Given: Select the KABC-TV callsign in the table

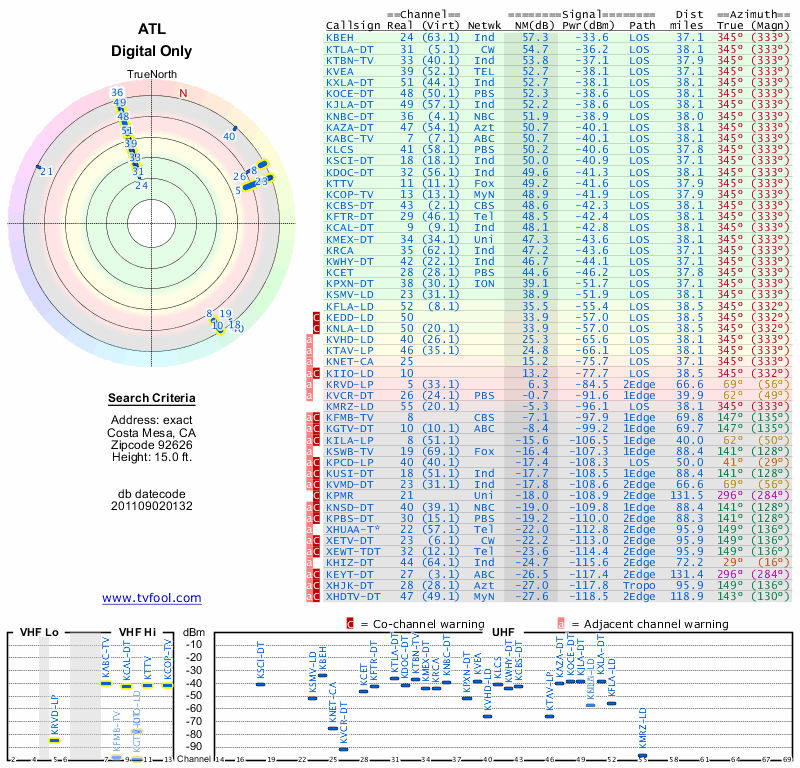Looking at the screenshot, I should point(350,139).
